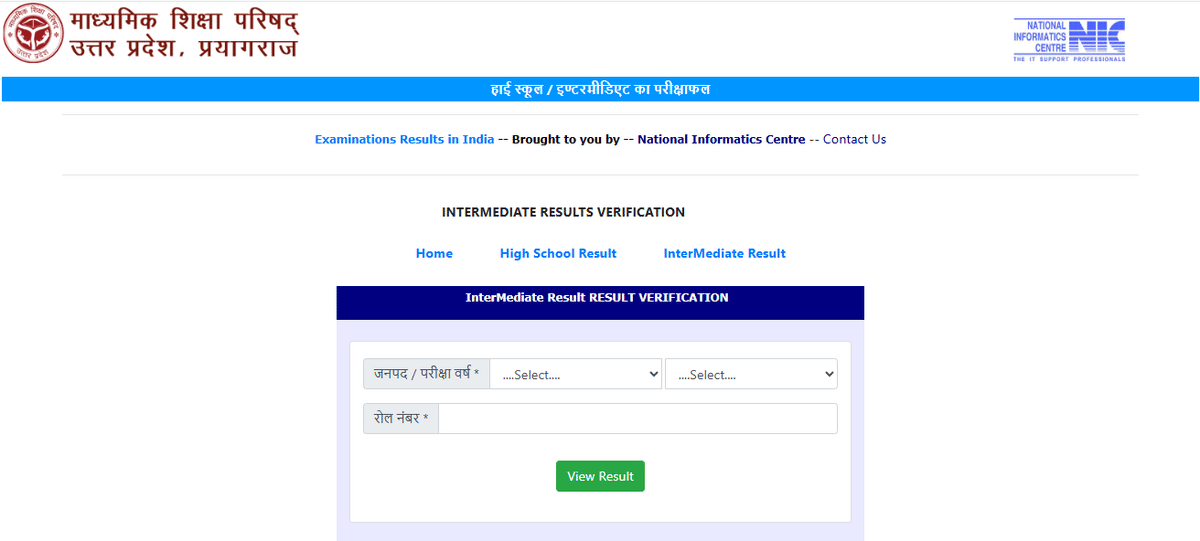The height and width of the screenshot is (541, 1200).
Task: Open the InterMediate Result page
Action: 725,254
